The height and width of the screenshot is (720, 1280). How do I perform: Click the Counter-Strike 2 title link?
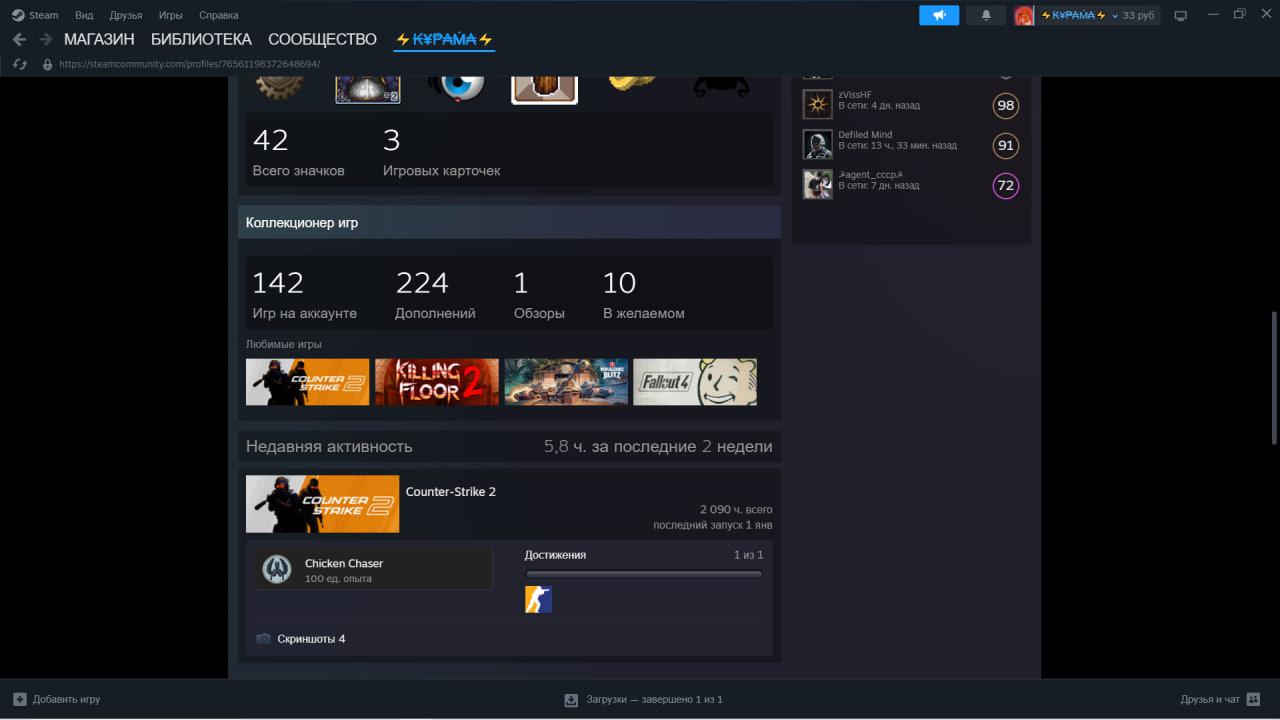pyautogui.click(x=451, y=492)
